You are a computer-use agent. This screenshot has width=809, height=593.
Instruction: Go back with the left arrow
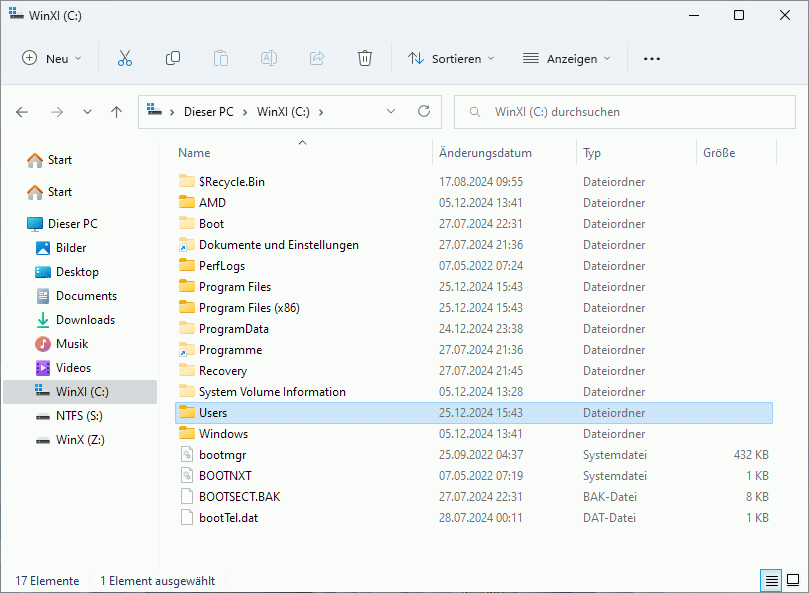pos(22,112)
